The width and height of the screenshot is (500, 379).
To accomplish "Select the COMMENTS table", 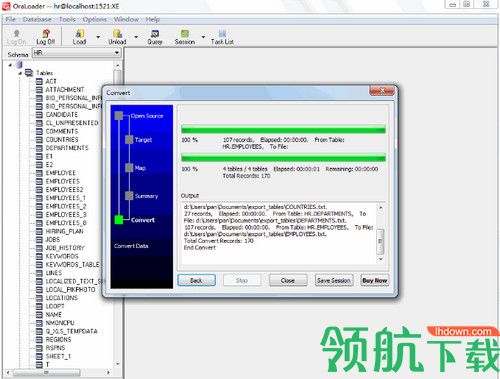I will pyautogui.click(x=62, y=131).
